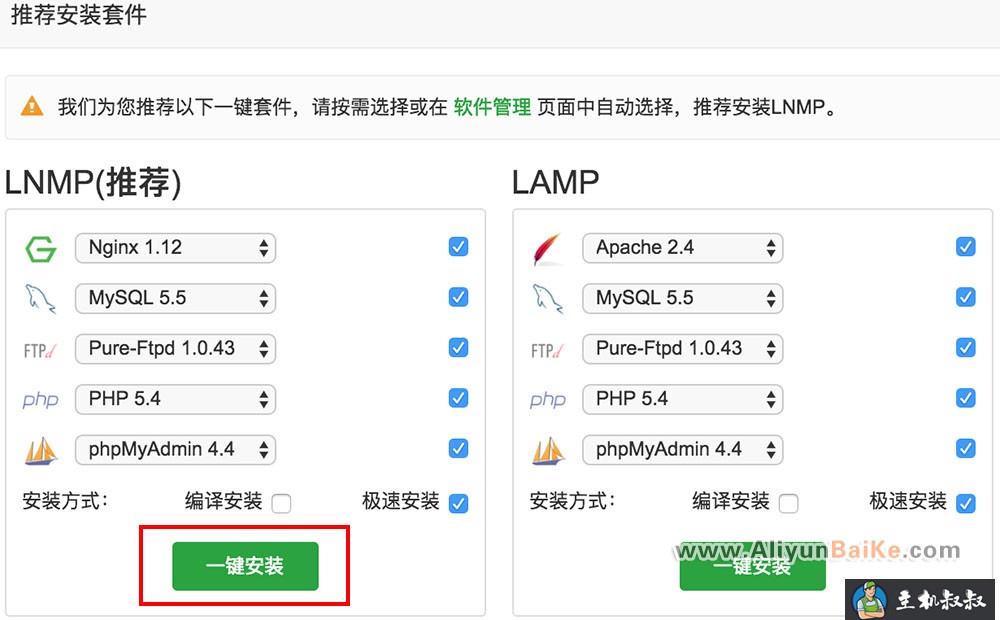Click 安装方式 label in LAMP panel
The height and width of the screenshot is (620, 1000).
[x=572, y=501]
